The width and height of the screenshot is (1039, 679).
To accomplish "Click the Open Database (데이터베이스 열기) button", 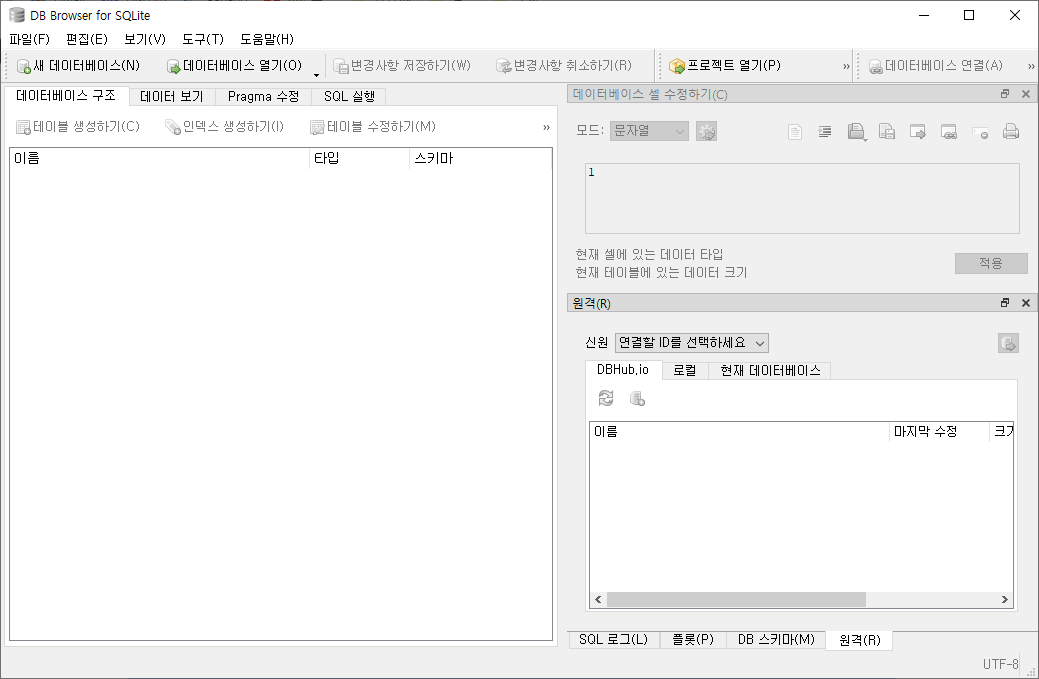I will 234,66.
